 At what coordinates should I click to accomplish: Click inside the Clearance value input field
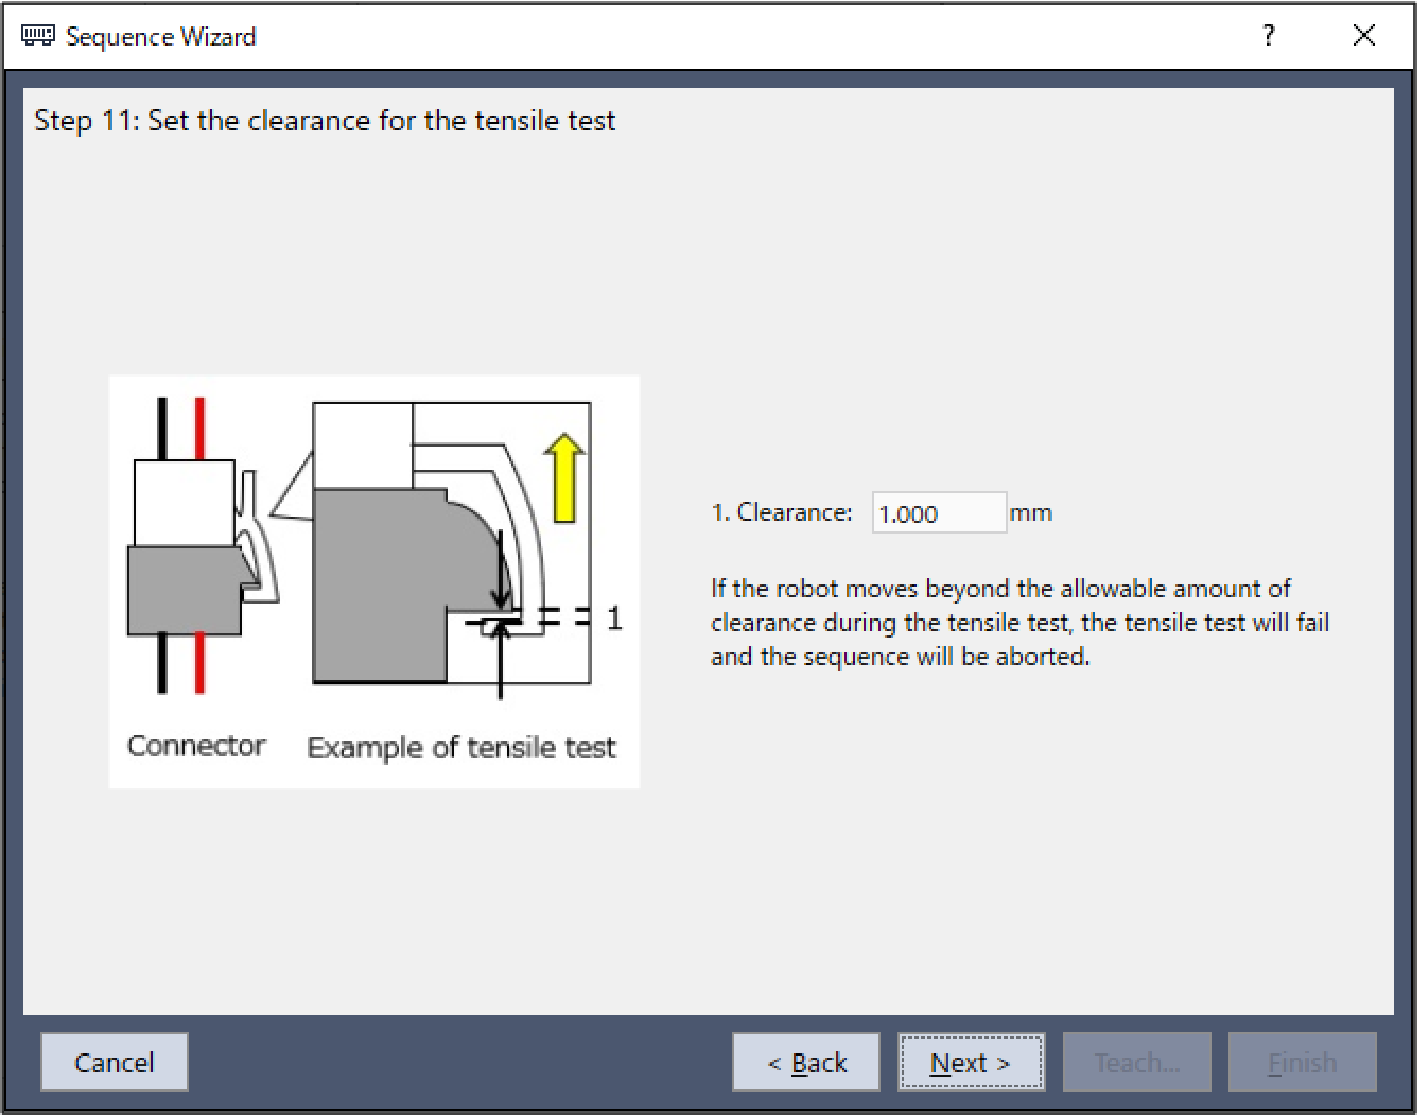[938, 513]
